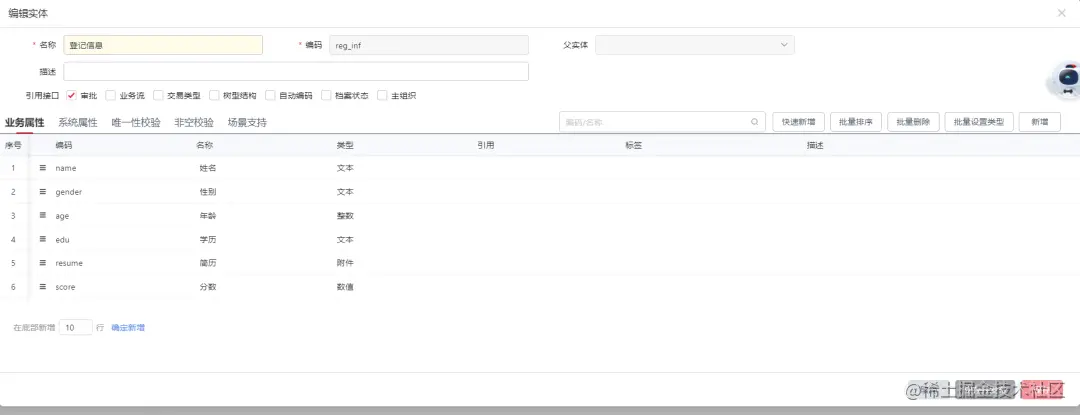This screenshot has width=1080, height=415.
Task: Click the 确定新增 link
Action: (128, 328)
